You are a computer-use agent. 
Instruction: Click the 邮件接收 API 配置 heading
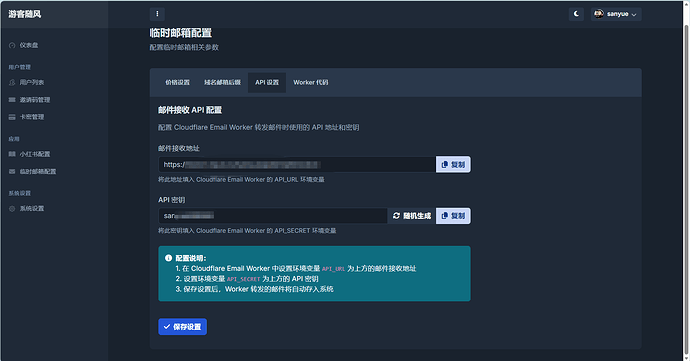[190, 110]
